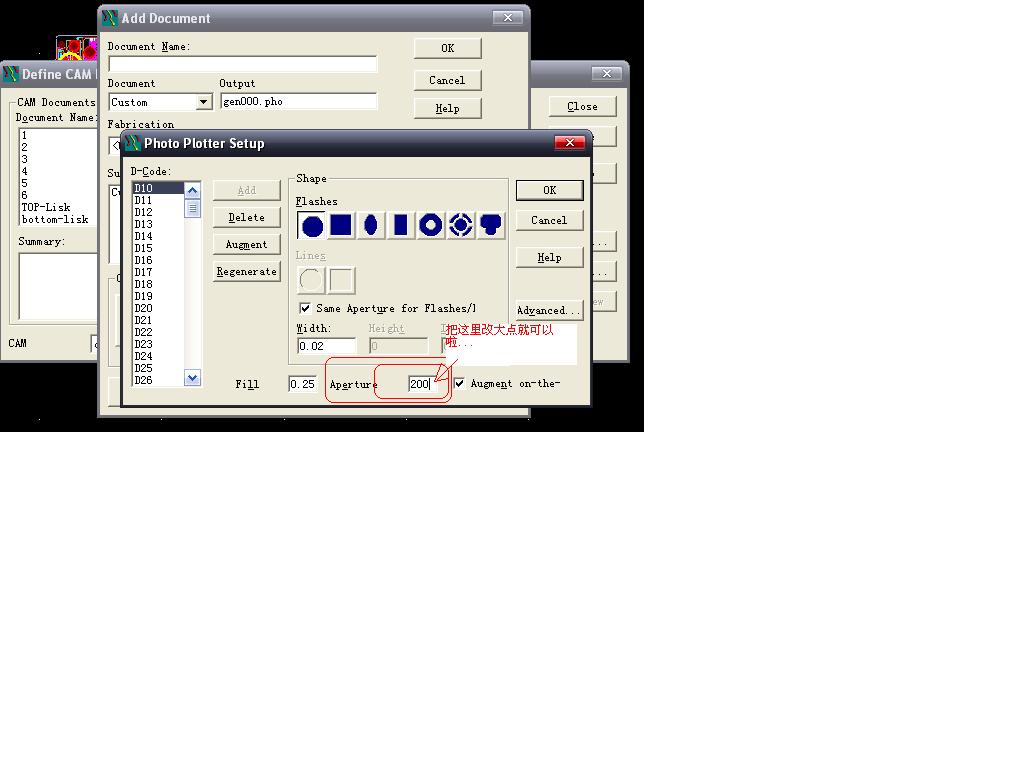
Task: Click the D-Code list scroll down arrow
Action: 192,377
